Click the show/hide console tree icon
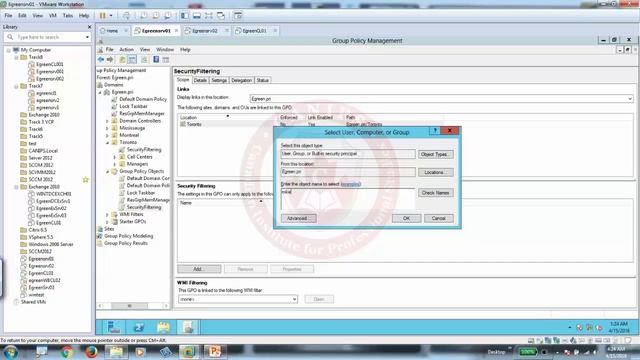This screenshot has width=640, height=360. coord(132,60)
